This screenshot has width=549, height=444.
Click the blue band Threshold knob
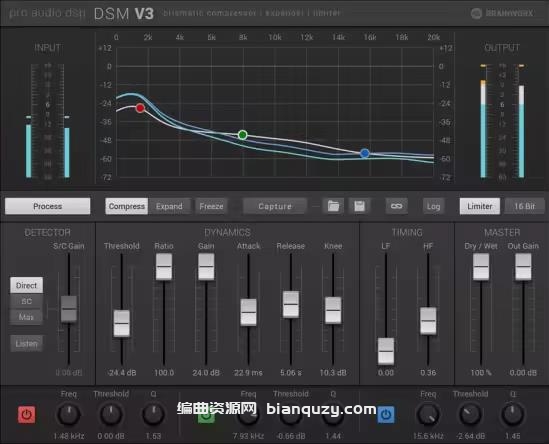(471, 415)
